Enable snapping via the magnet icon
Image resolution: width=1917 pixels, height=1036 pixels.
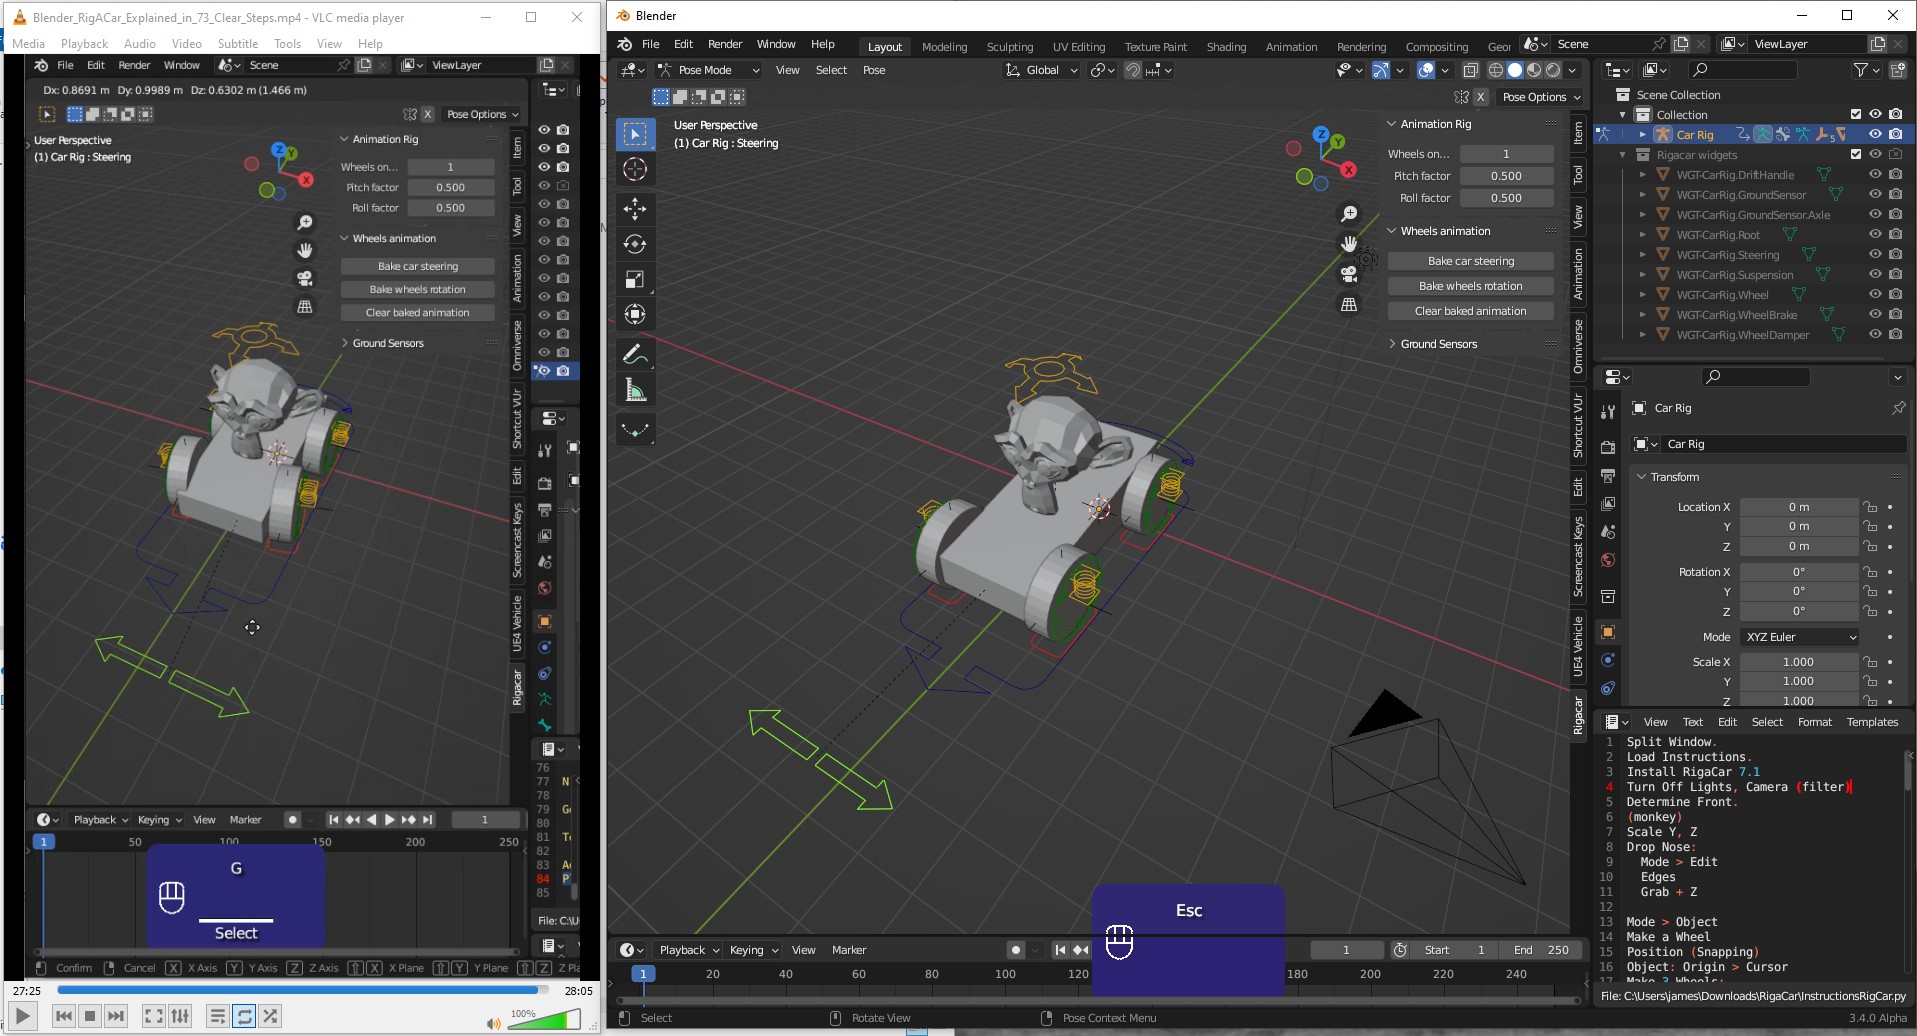(1132, 70)
